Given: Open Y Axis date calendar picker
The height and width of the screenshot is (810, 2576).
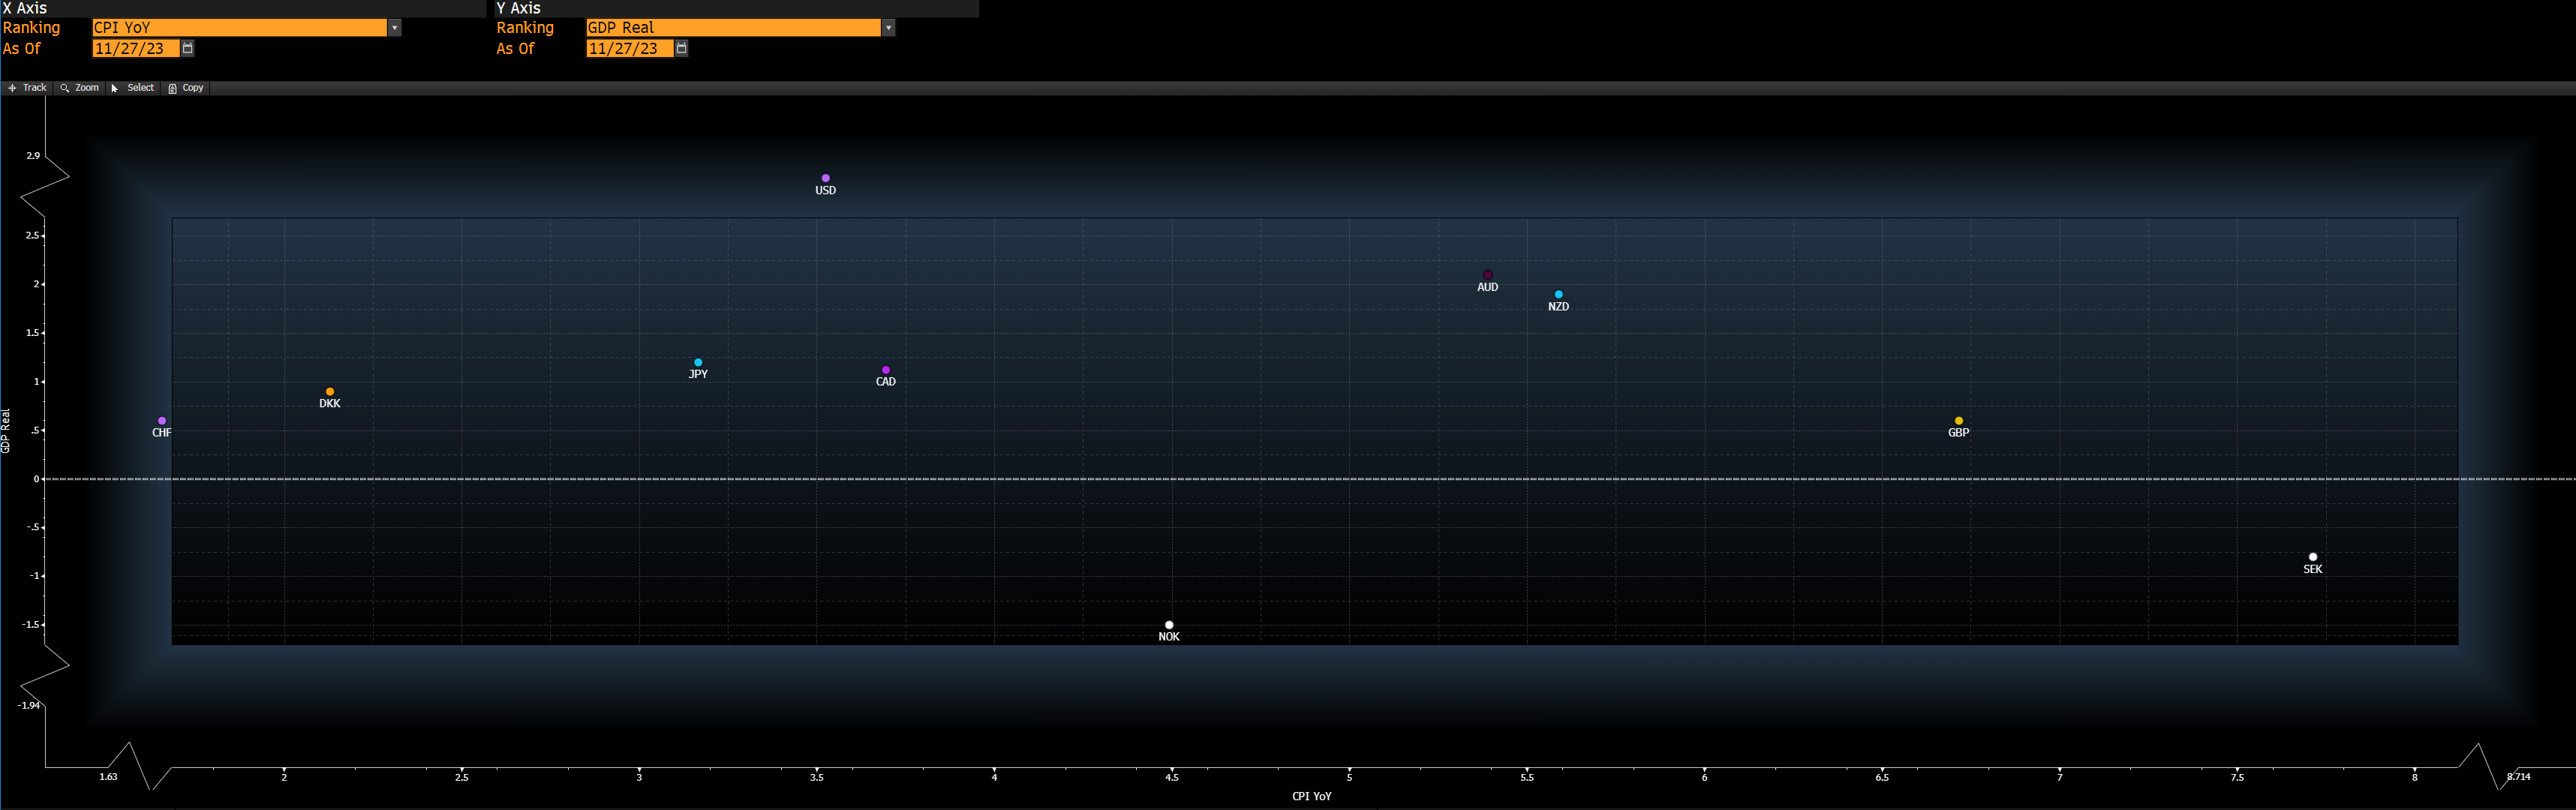Looking at the screenshot, I should (682, 48).
